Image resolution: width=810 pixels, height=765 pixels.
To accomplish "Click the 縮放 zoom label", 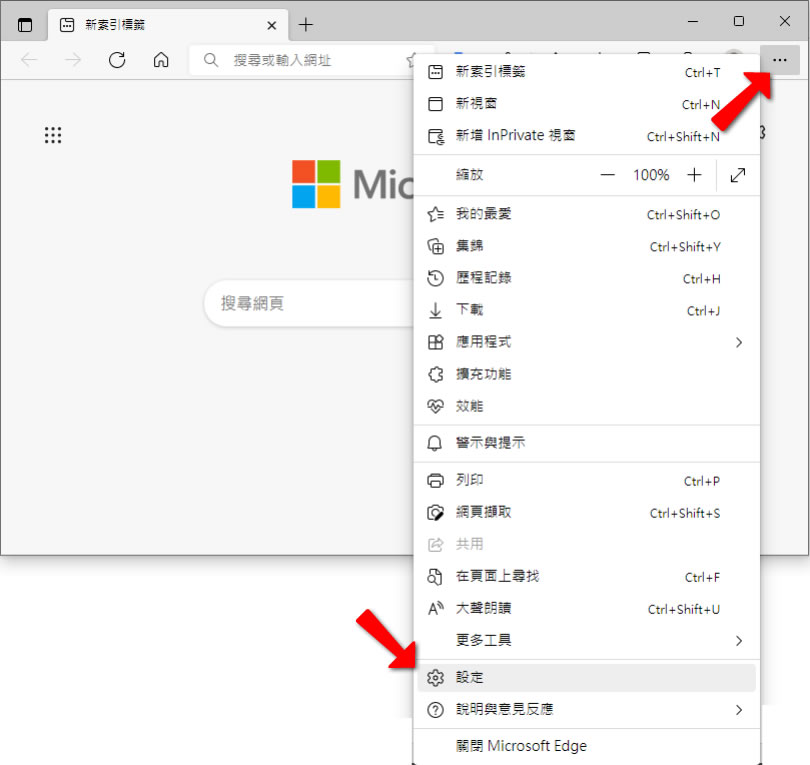I will coord(470,175).
